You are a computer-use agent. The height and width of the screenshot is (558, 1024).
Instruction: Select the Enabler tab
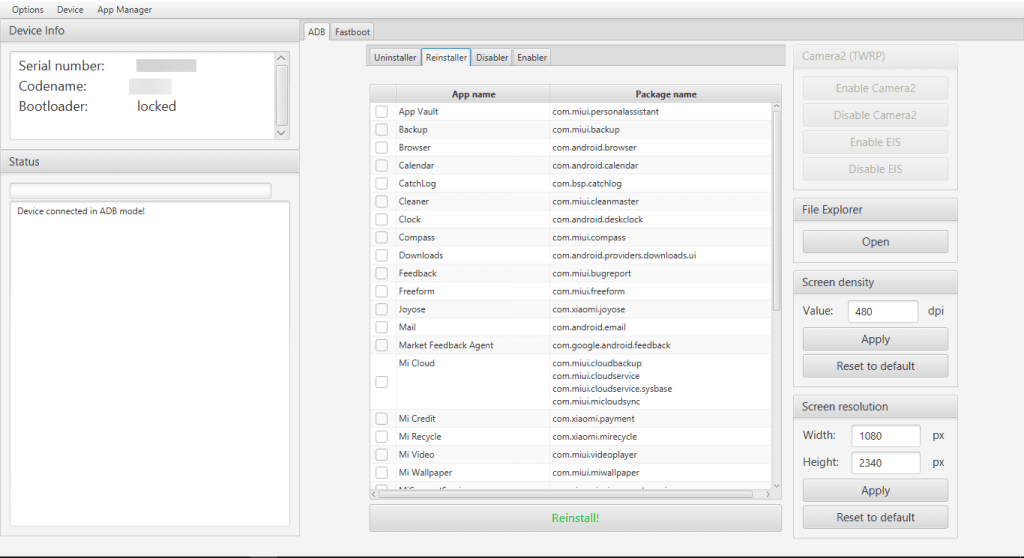(x=532, y=57)
